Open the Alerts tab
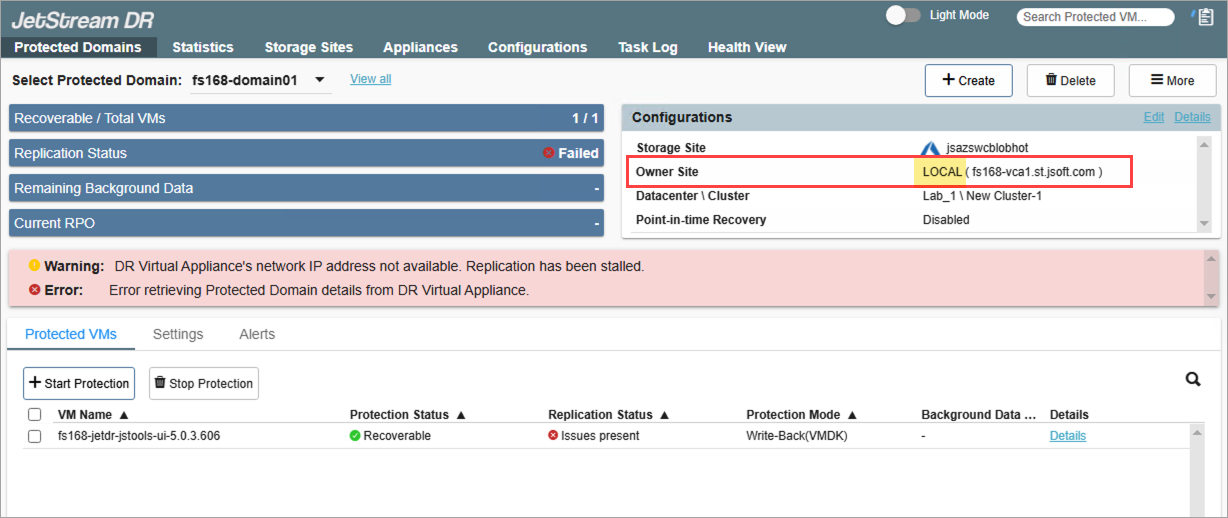The height and width of the screenshot is (518, 1228). coord(257,334)
